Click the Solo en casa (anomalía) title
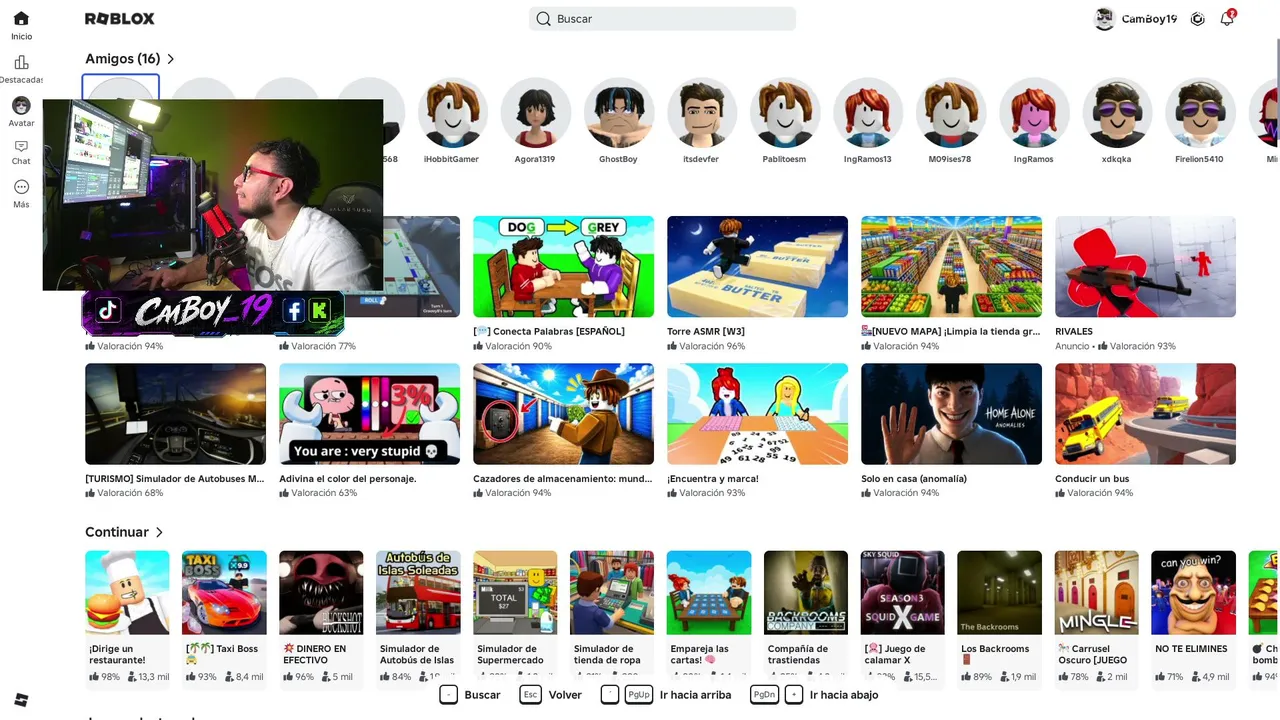Viewport: 1280px width, 720px height. (x=914, y=479)
